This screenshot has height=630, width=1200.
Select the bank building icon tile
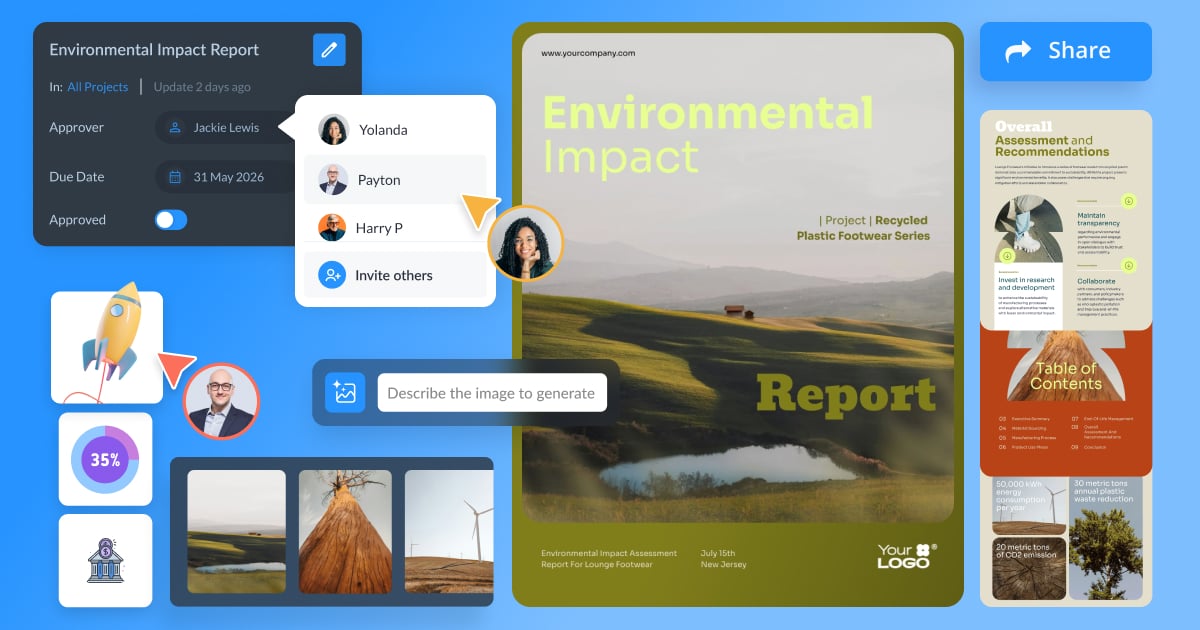(105, 560)
